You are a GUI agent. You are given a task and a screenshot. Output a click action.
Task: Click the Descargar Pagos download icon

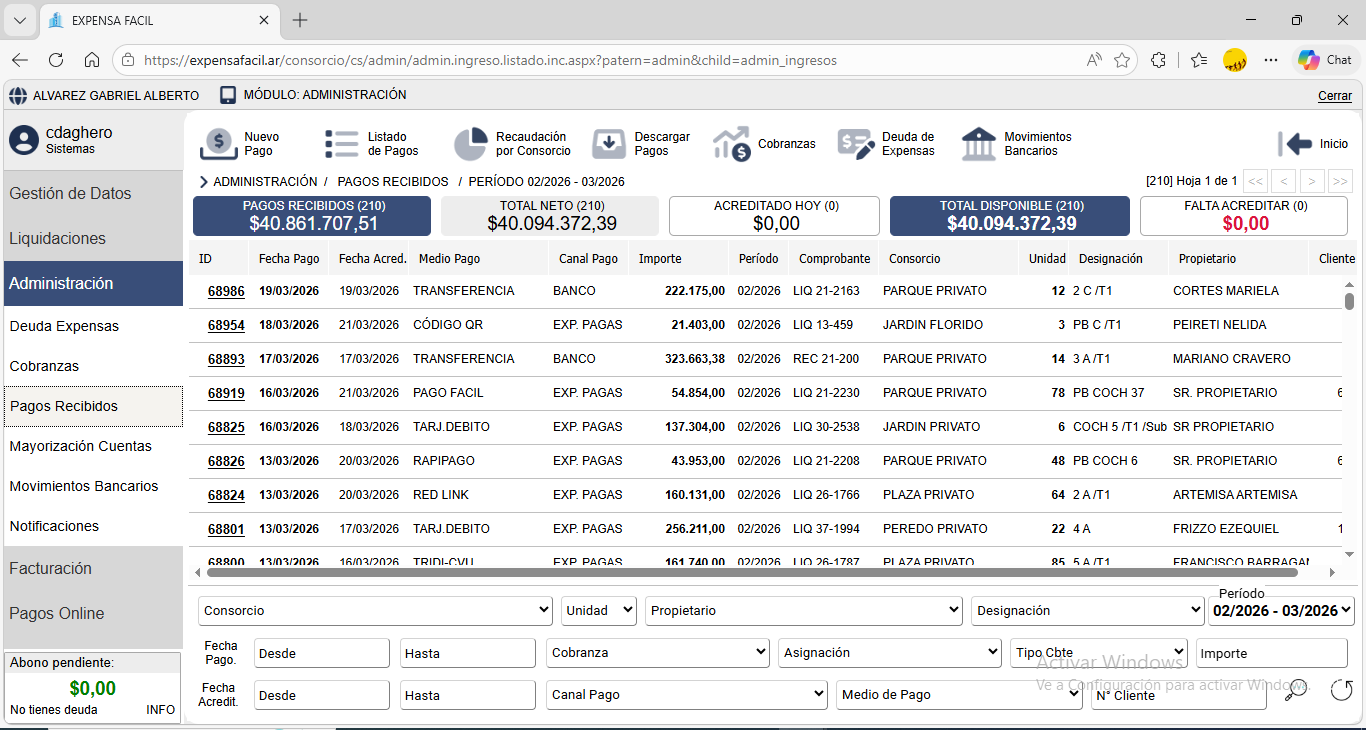coord(609,144)
